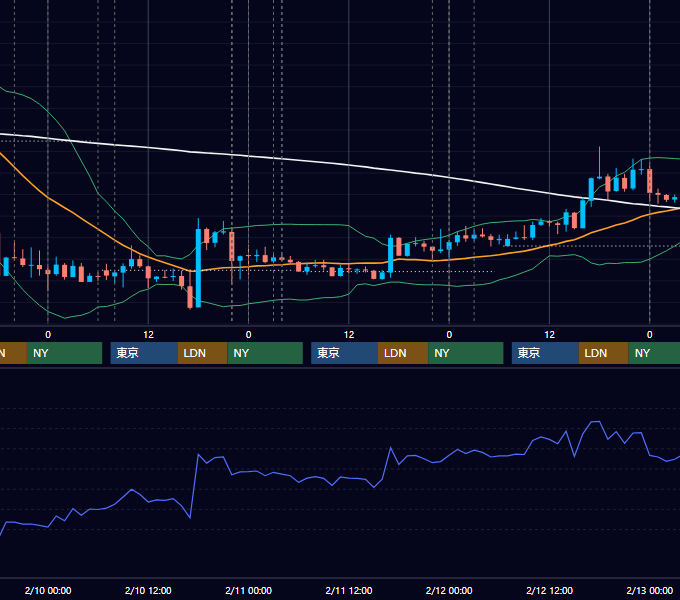Select the white long-term moving average line

[x=349, y=165]
